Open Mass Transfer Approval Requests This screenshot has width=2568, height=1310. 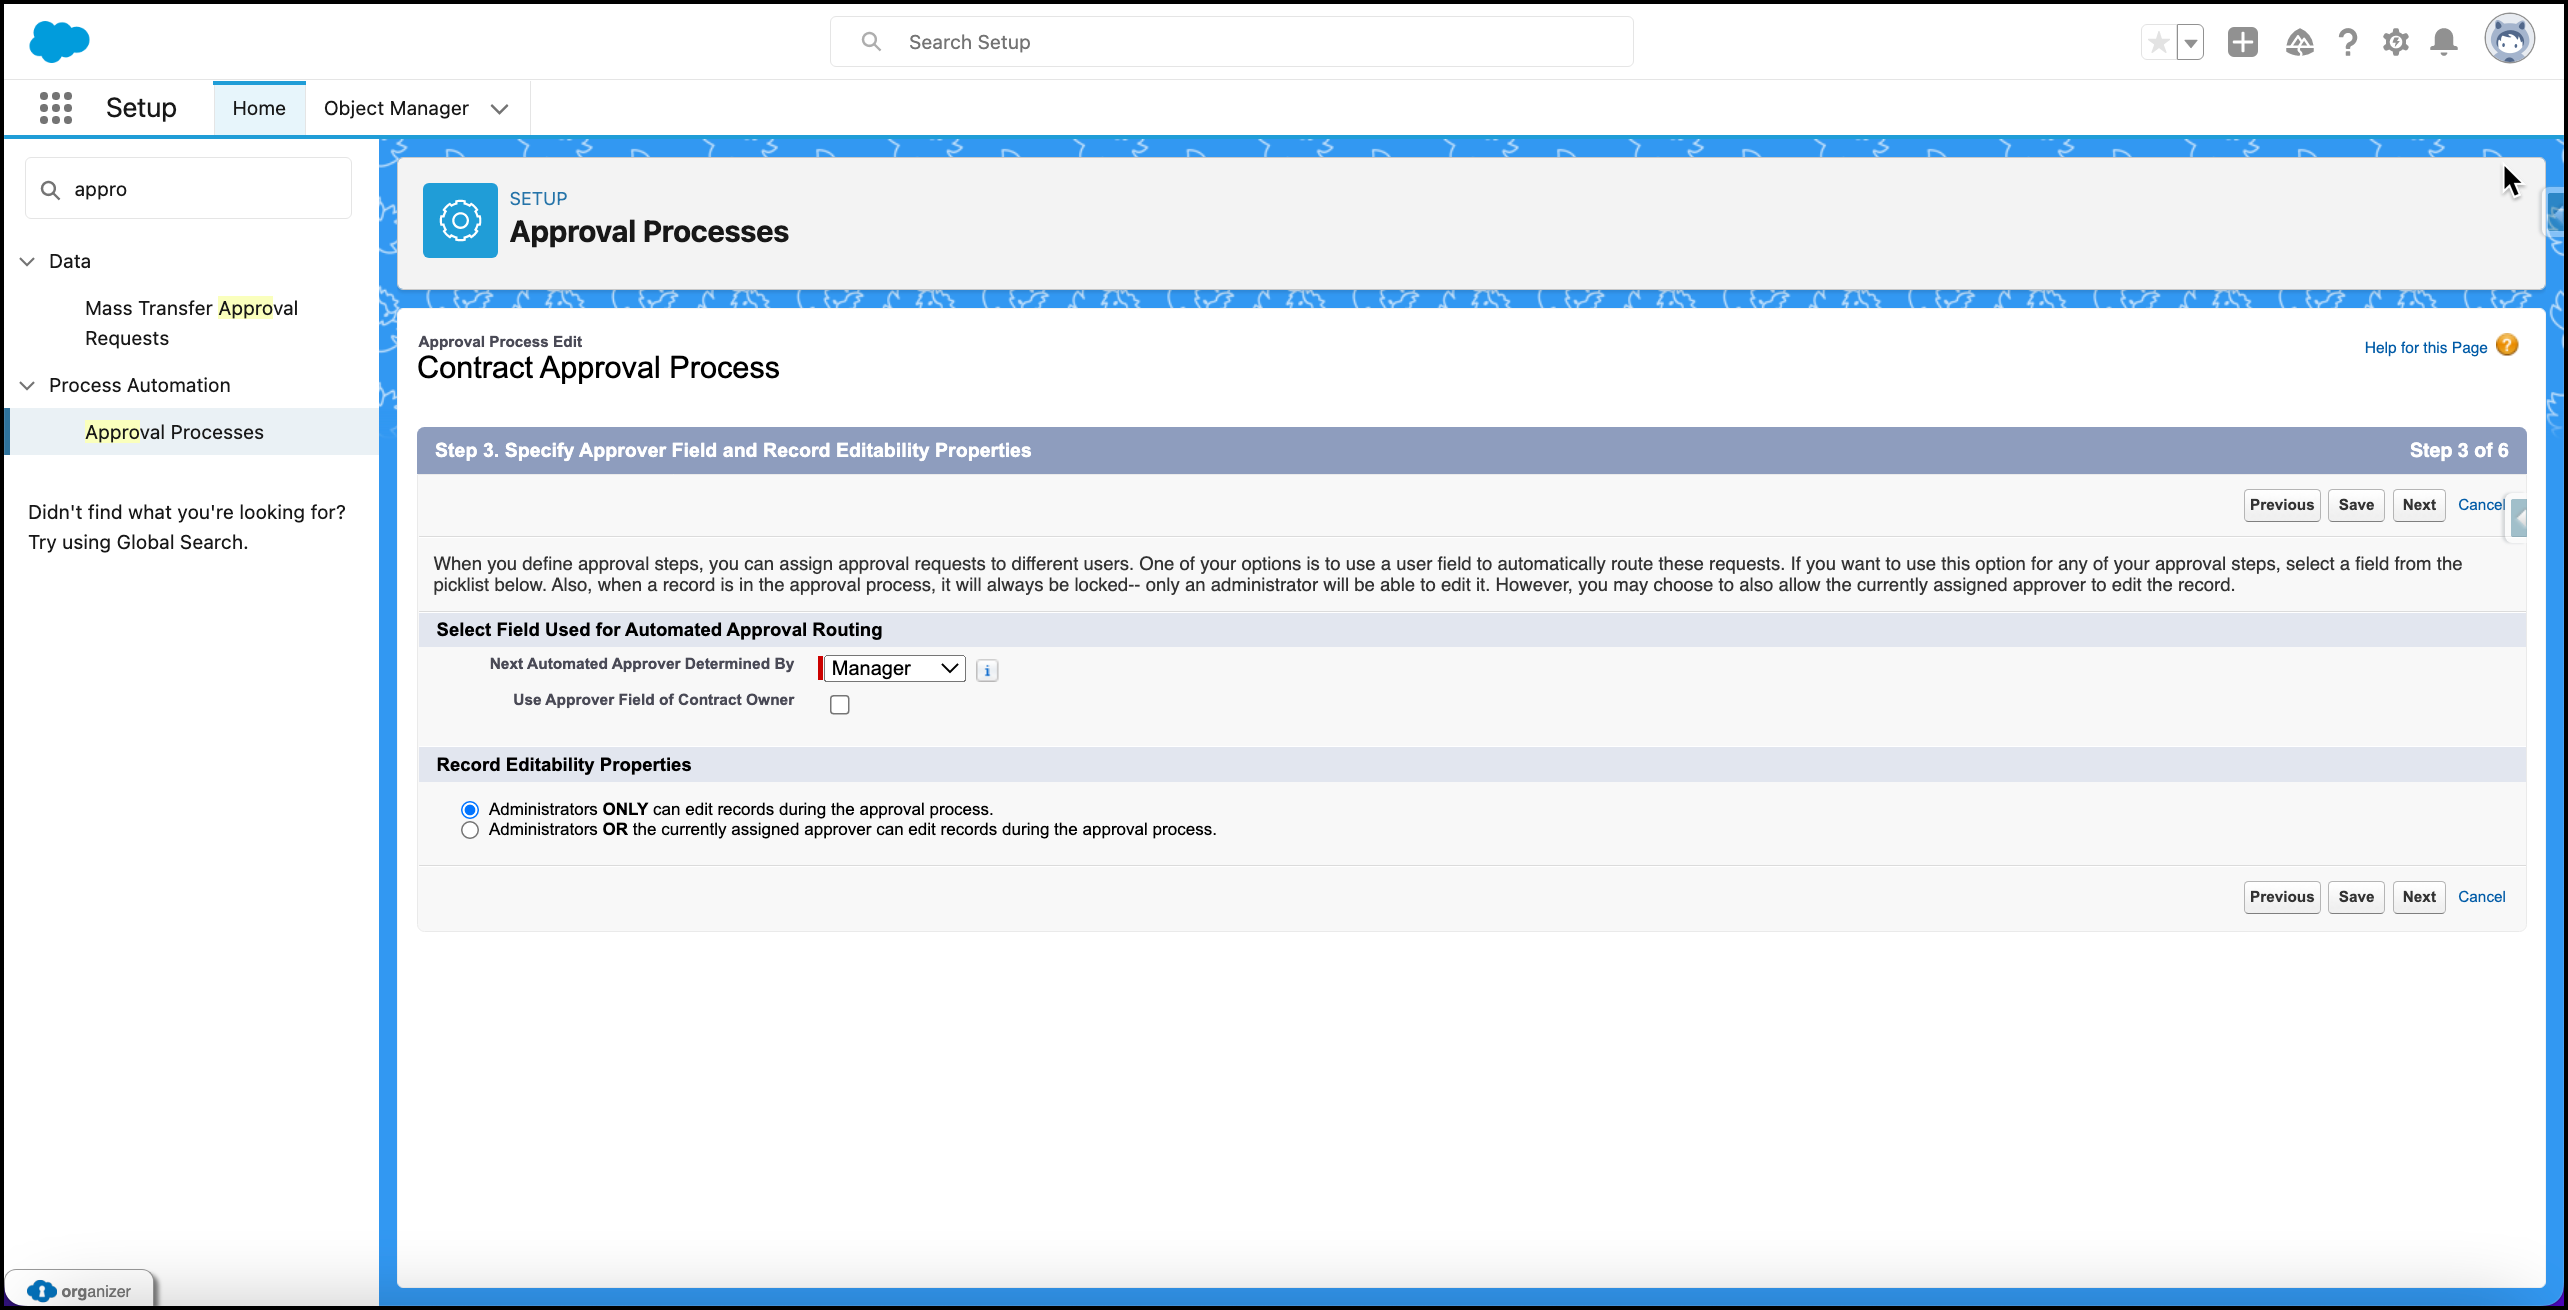click(192, 323)
